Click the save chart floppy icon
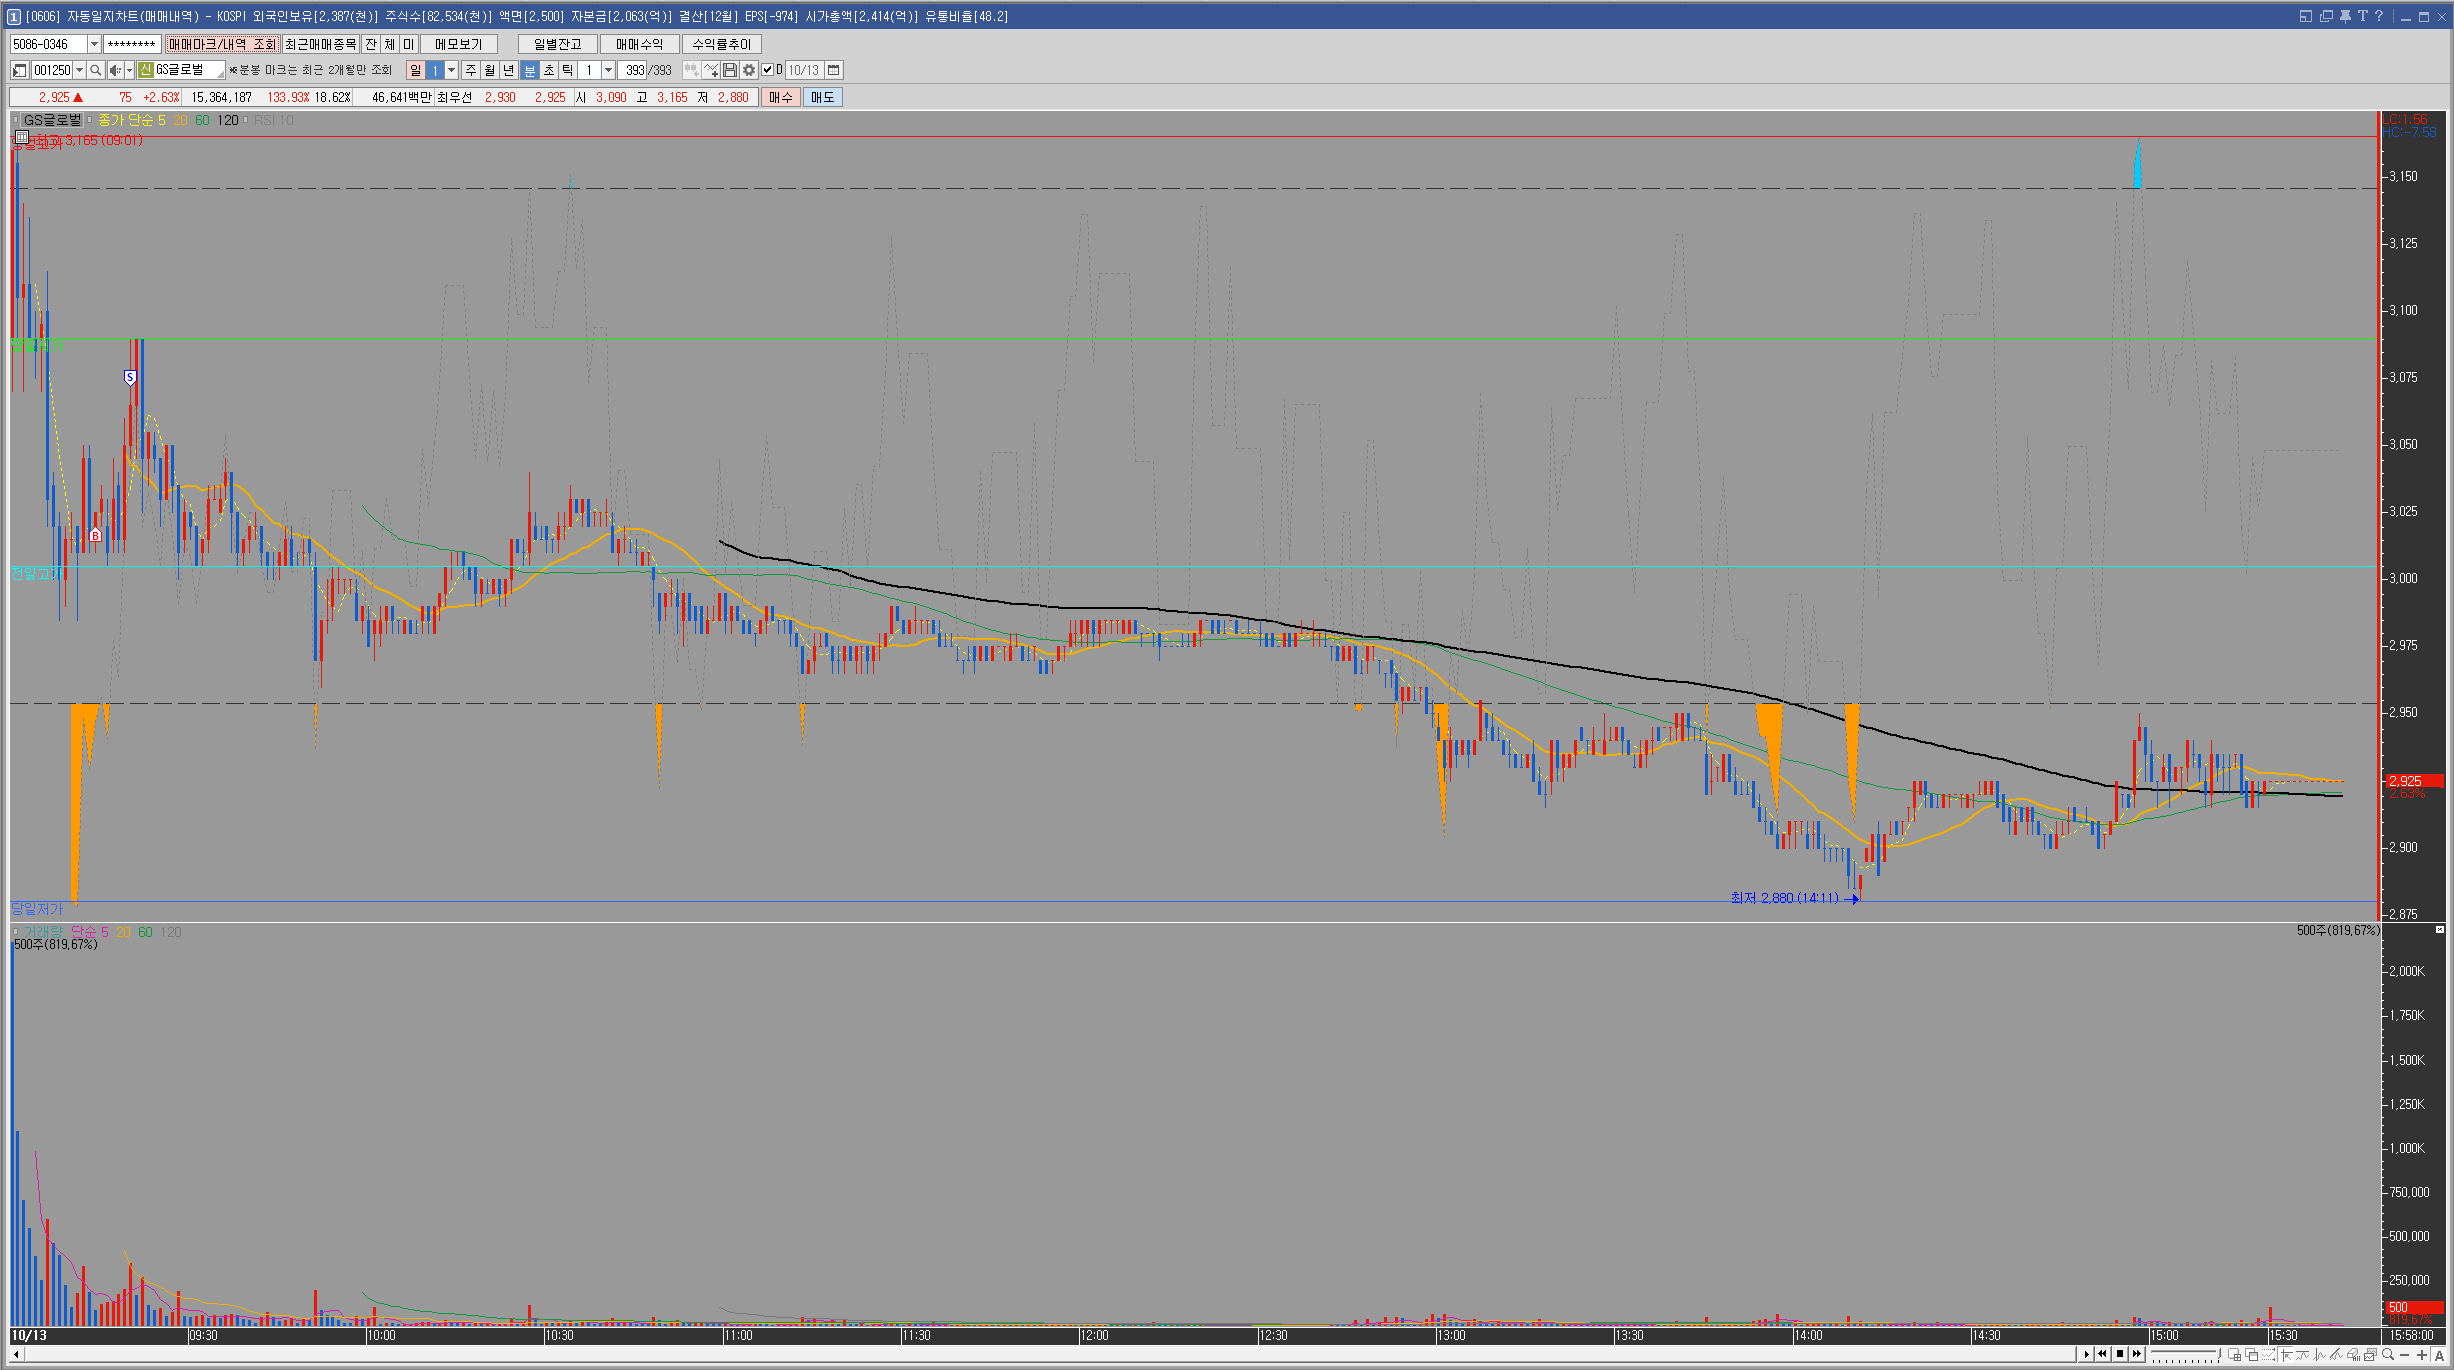This screenshot has width=2454, height=1370. coord(730,70)
